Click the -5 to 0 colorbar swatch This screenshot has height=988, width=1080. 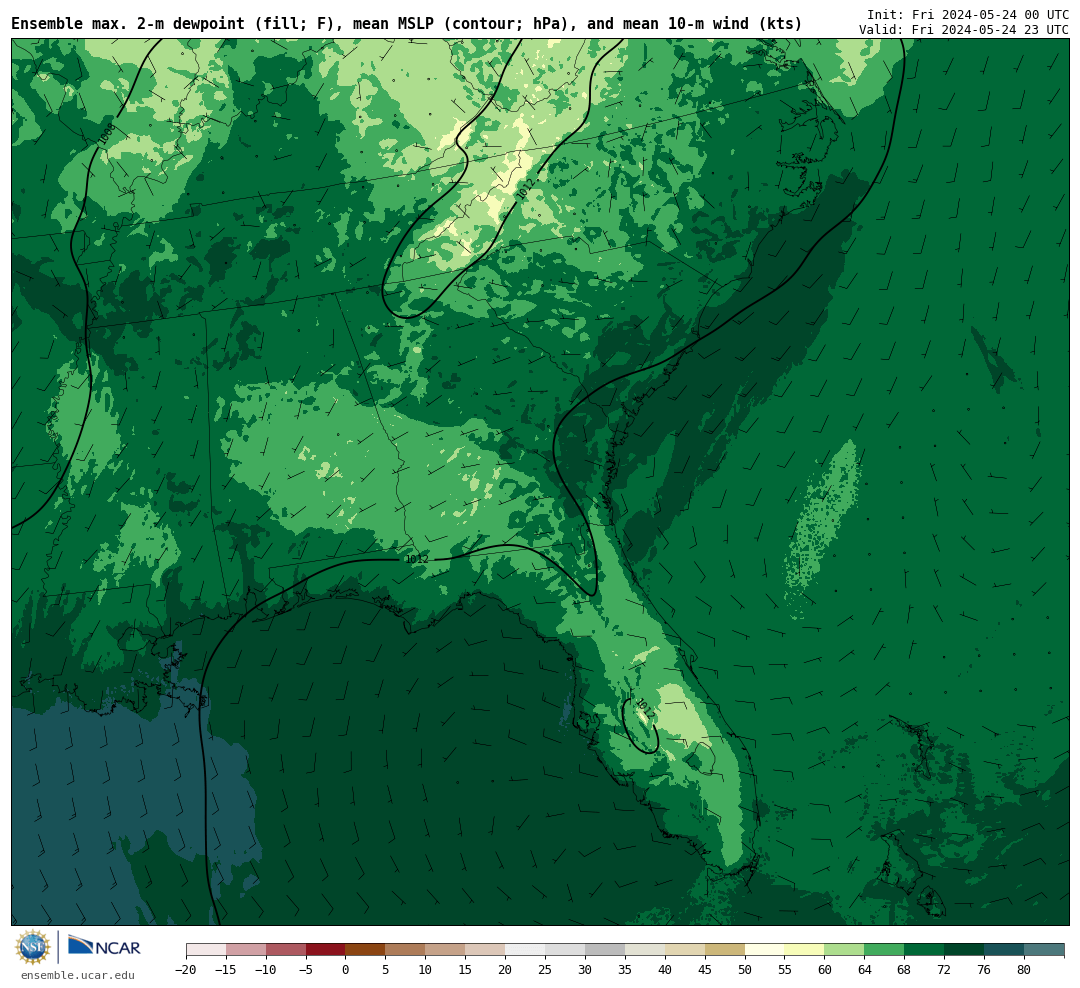point(326,949)
